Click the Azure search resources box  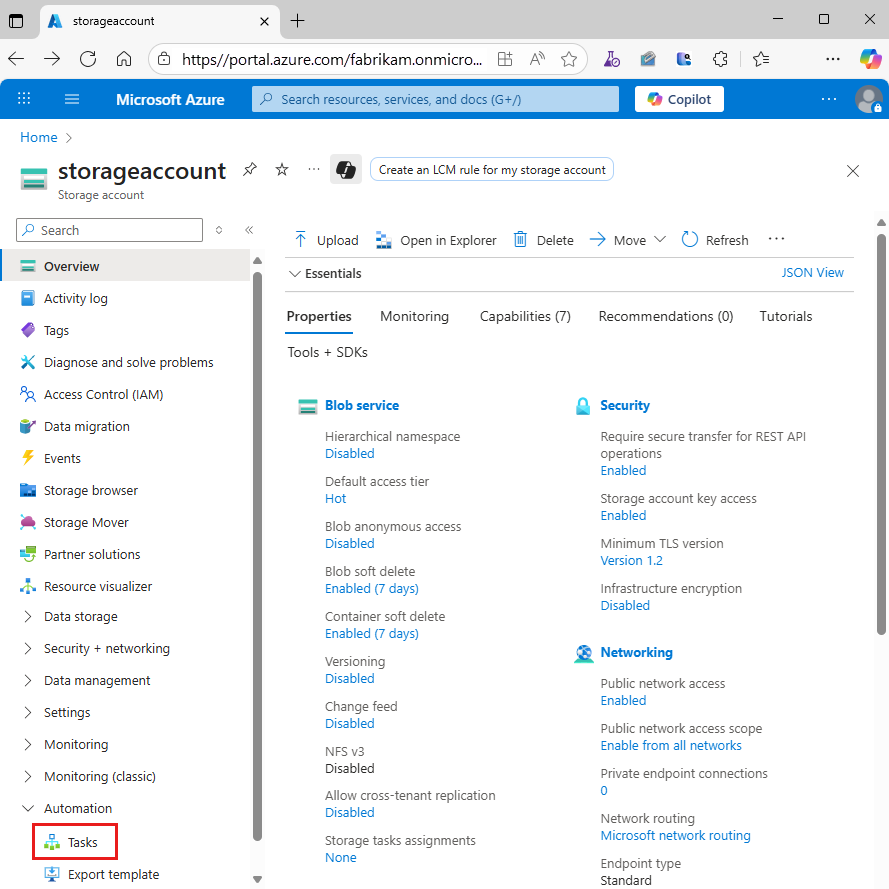435,99
